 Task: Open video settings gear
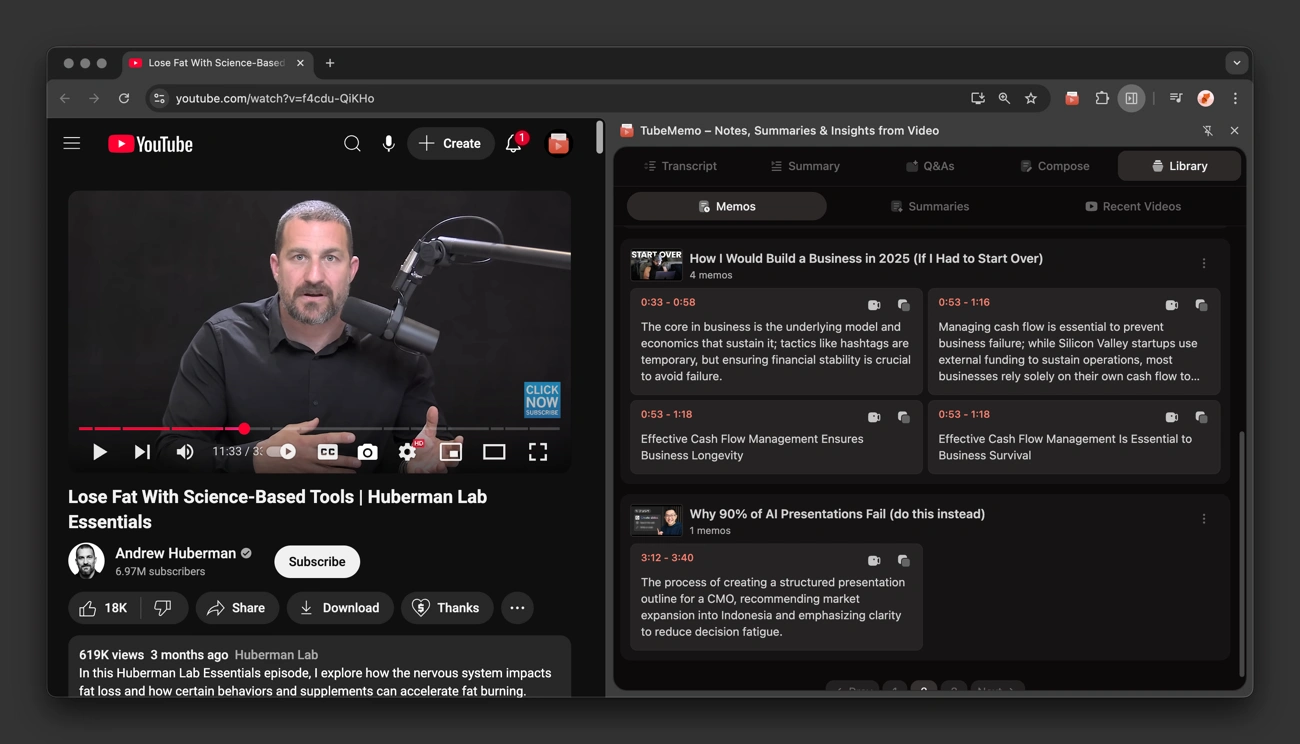click(x=407, y=452)
